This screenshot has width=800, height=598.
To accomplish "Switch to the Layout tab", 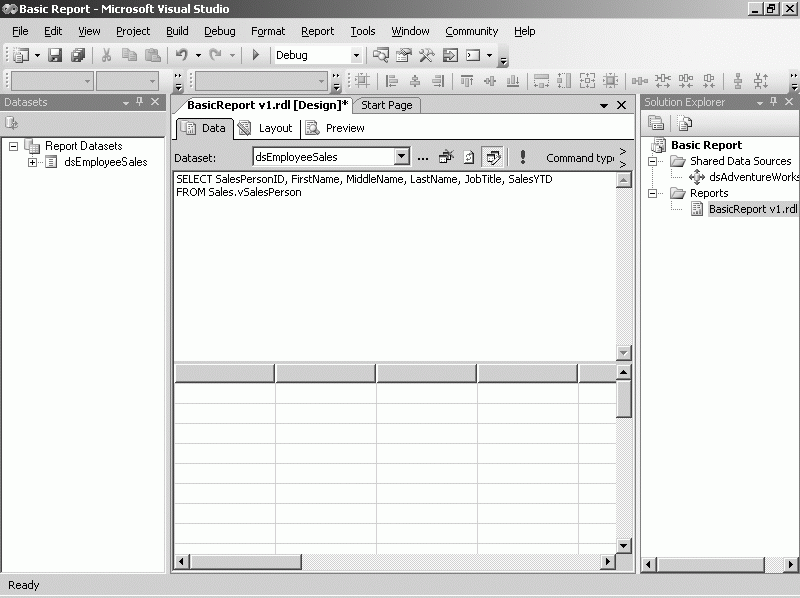I will pos(267,128).
